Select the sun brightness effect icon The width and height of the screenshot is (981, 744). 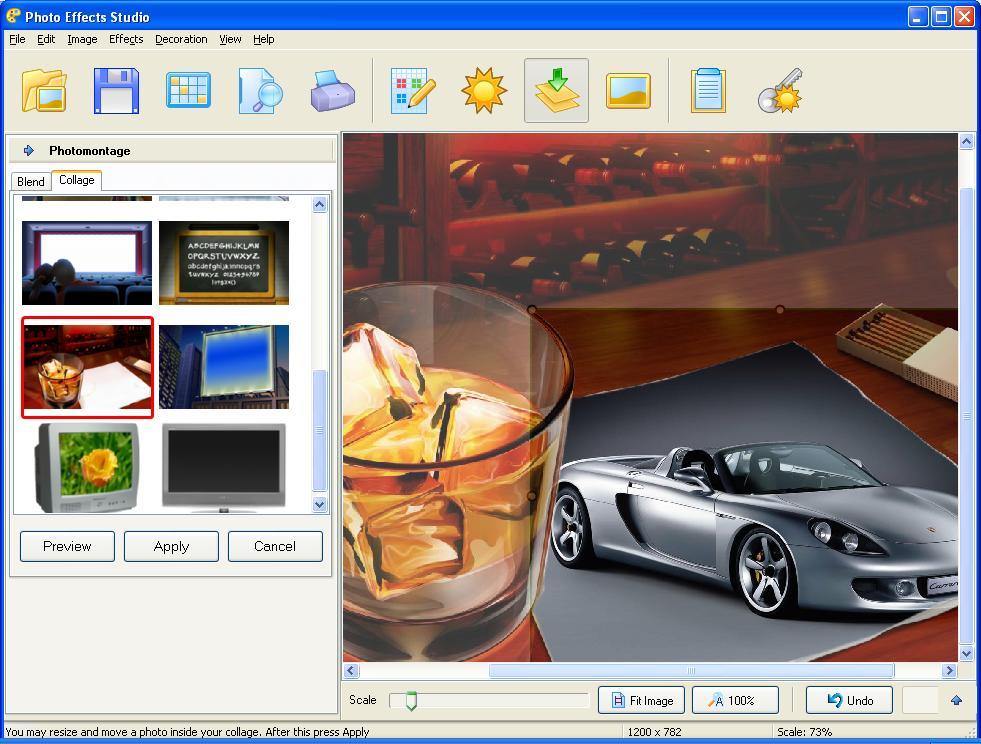[x=483, y=90]
